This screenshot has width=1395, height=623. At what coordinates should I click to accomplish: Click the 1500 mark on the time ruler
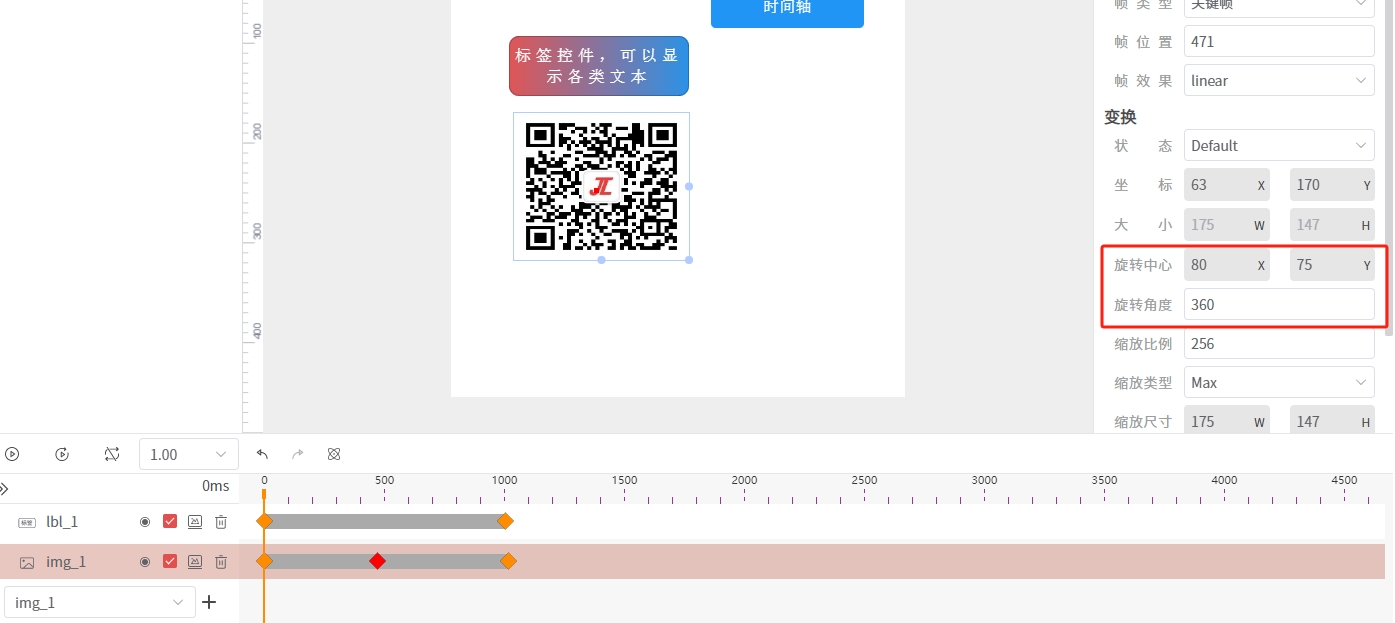(624, 480)
